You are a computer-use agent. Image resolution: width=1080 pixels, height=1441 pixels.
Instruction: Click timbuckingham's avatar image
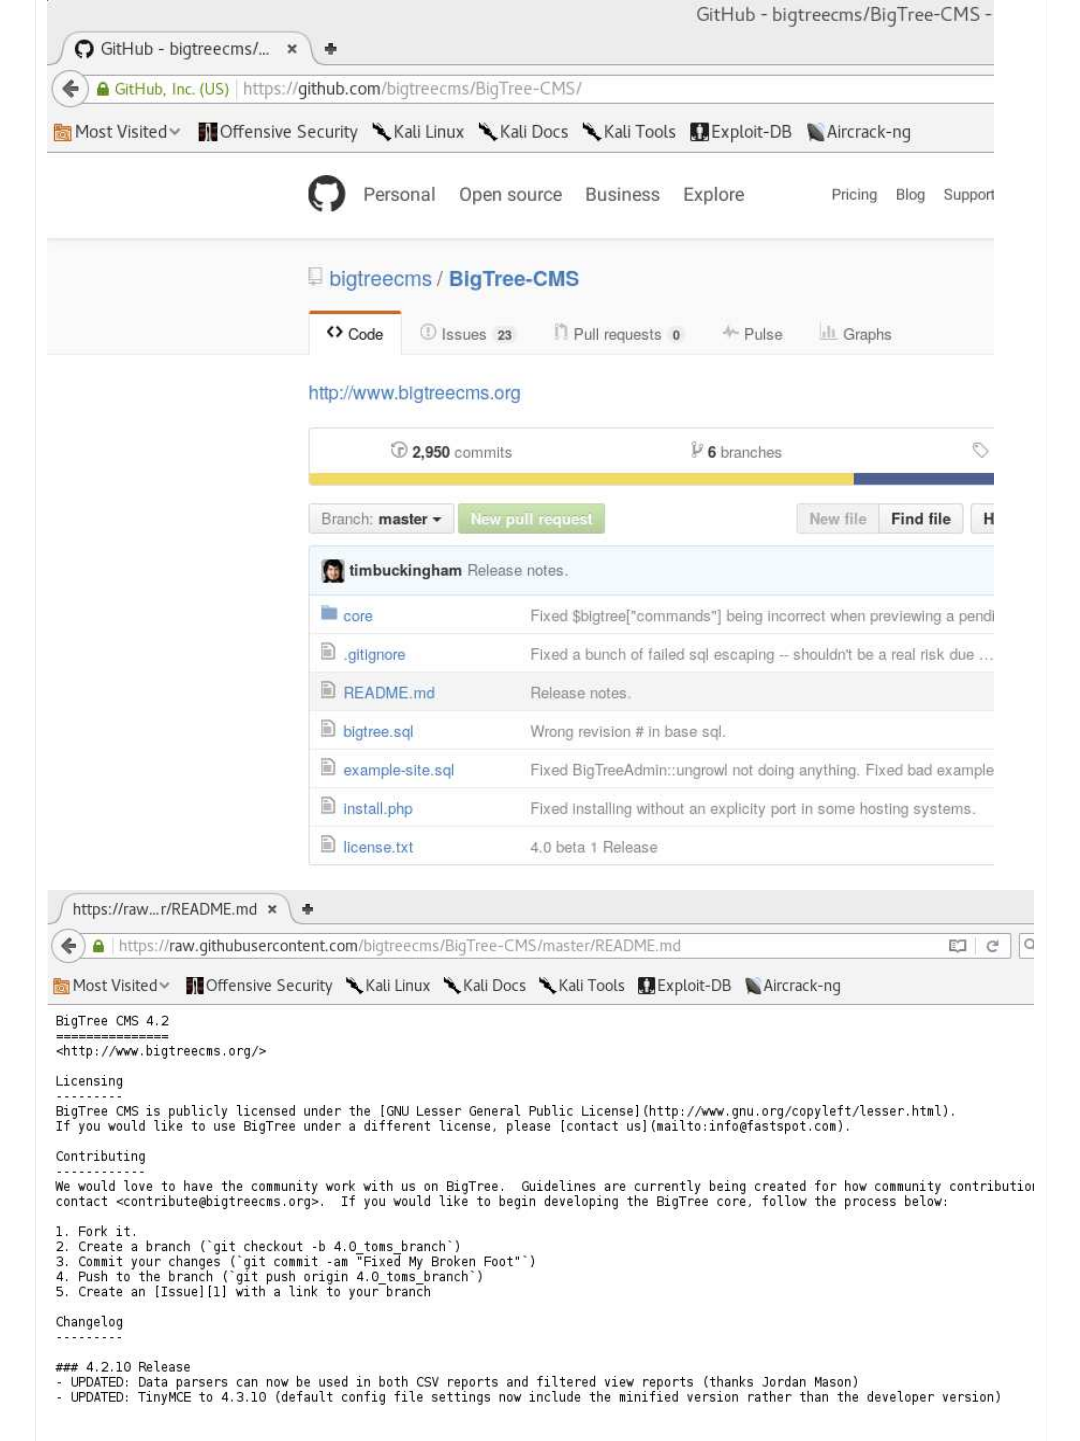332,571
